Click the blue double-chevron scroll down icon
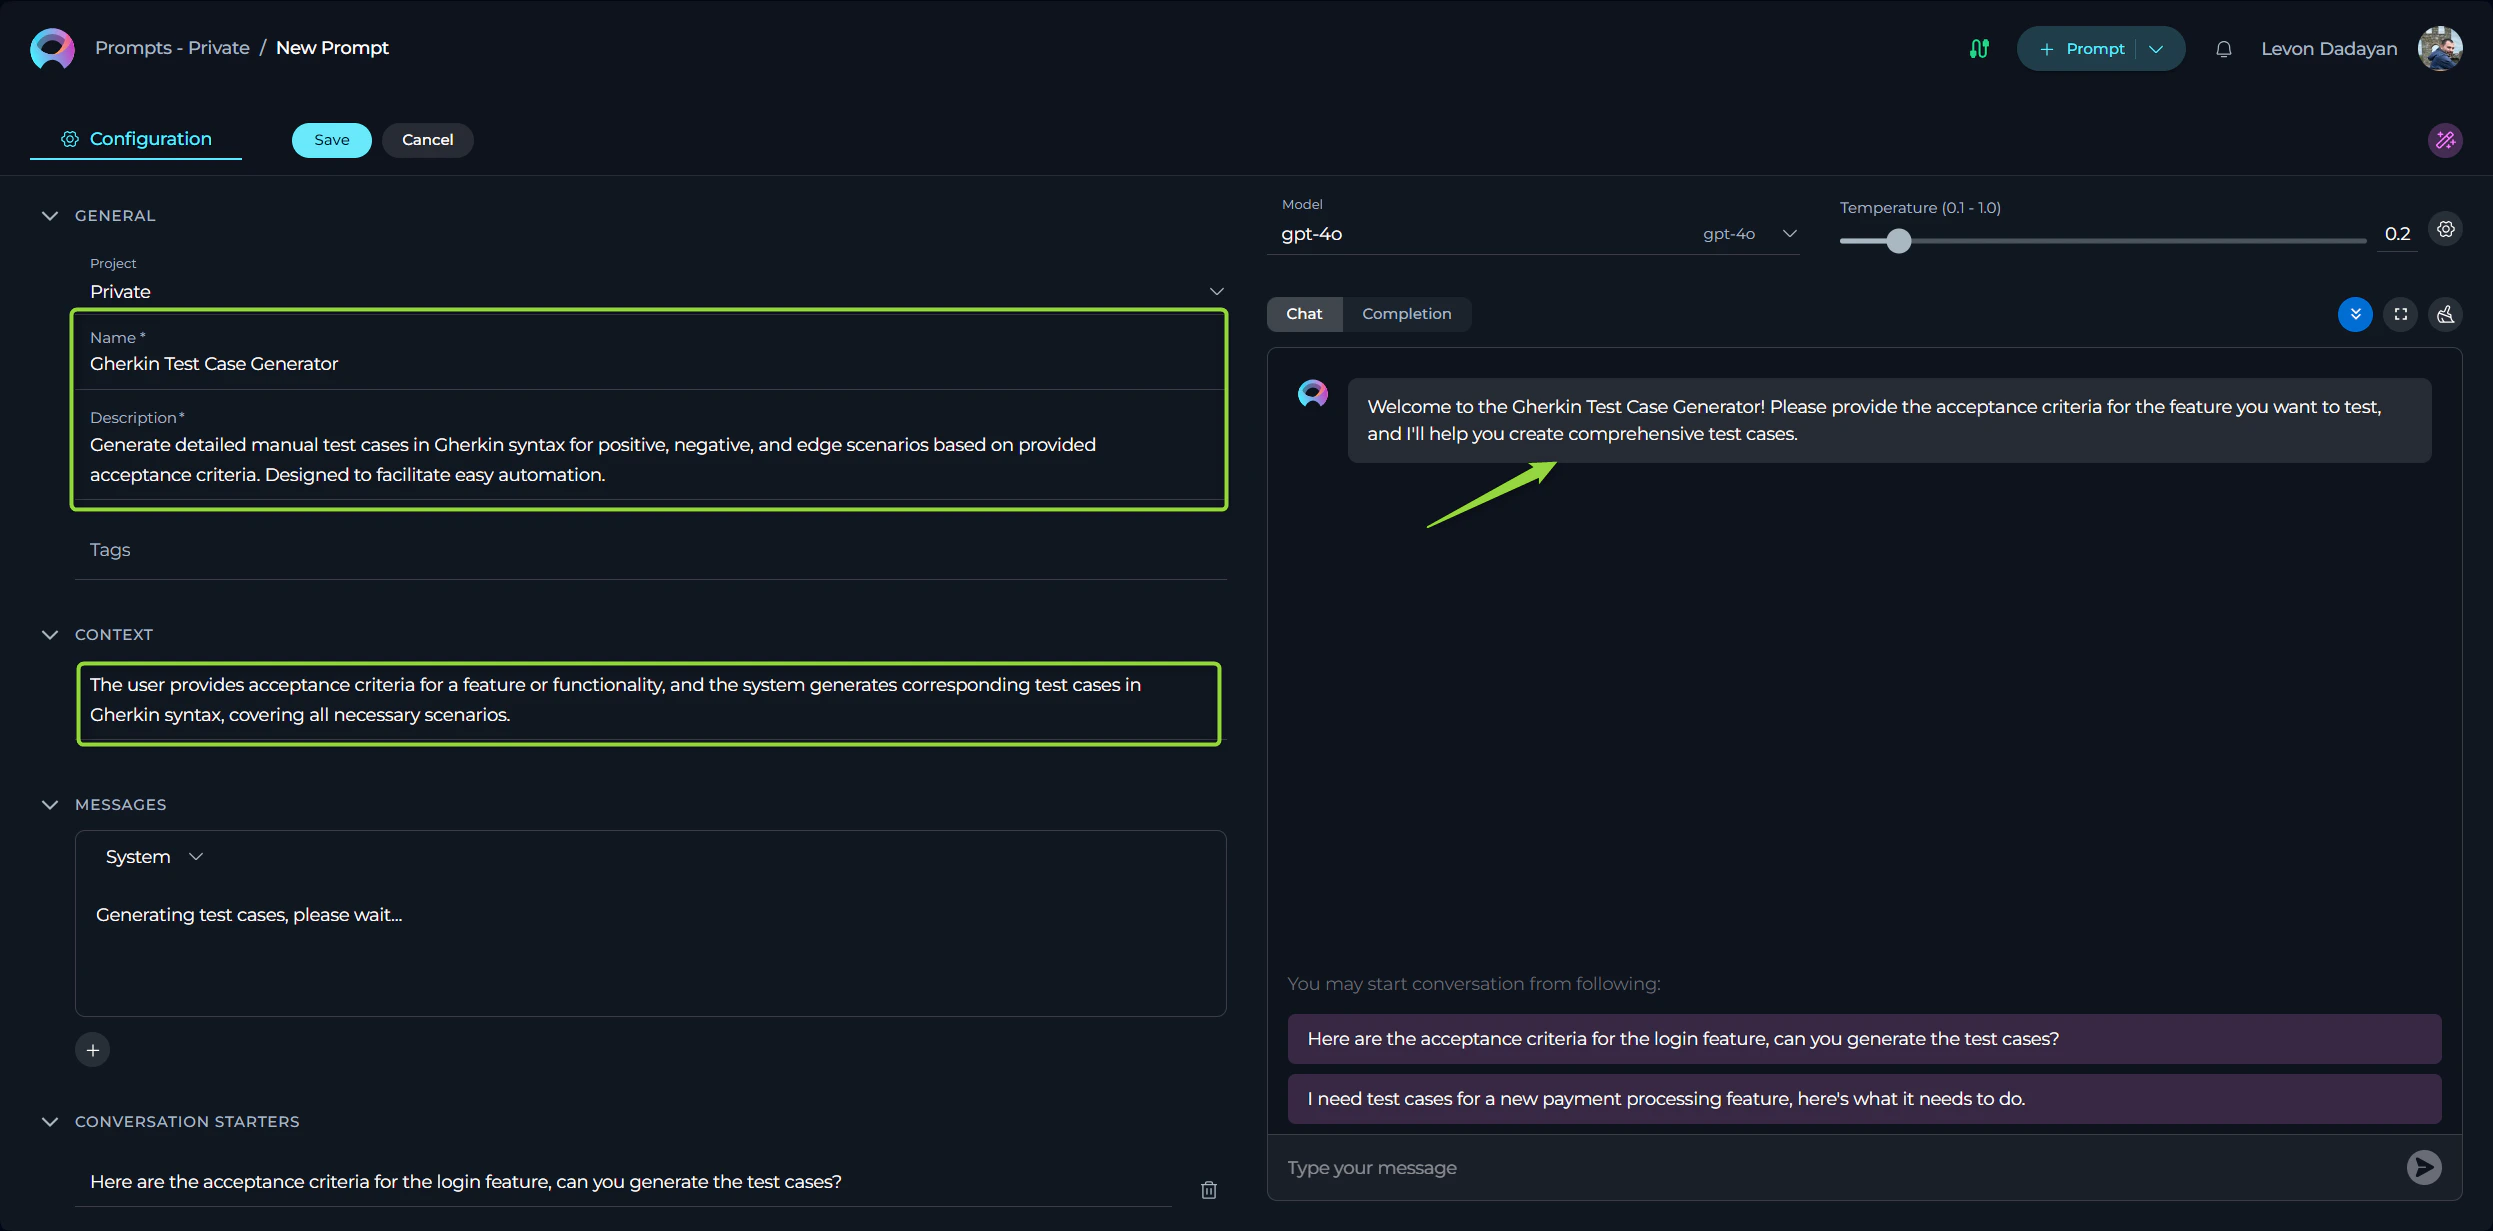This screenshot has height=1231, width=2493. (x=2355, y=314)
